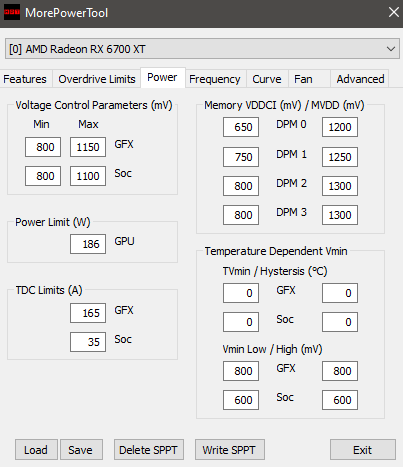Open the Fan tab
The height and width of the screenshot is (467, 403).
[x=303, y=79]
